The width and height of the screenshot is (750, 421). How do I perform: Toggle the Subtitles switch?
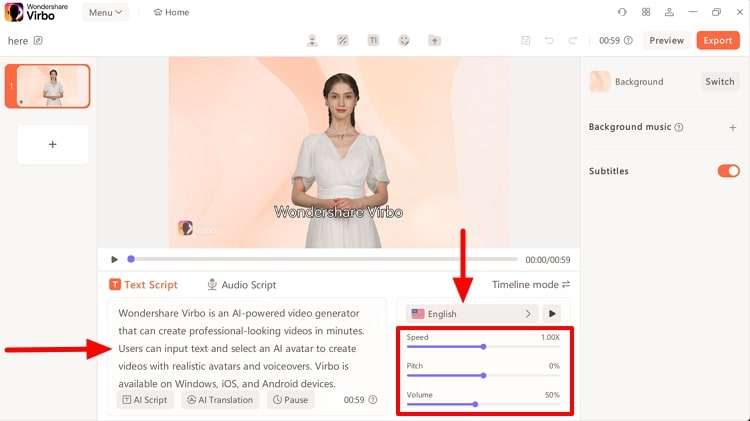tap(728, 171)
